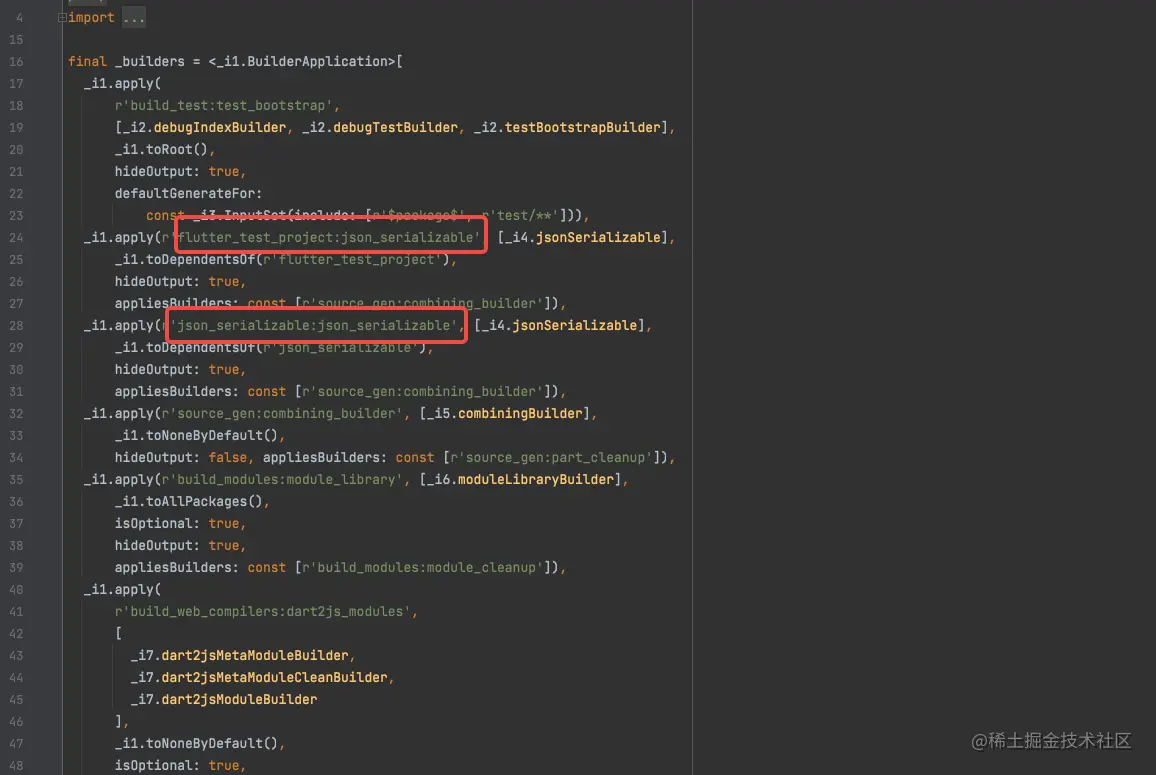This screenshot has width=1156, height=775.
Task: Click dart2jsMetaModuleBuilder identifier
Action: (254, 656)
